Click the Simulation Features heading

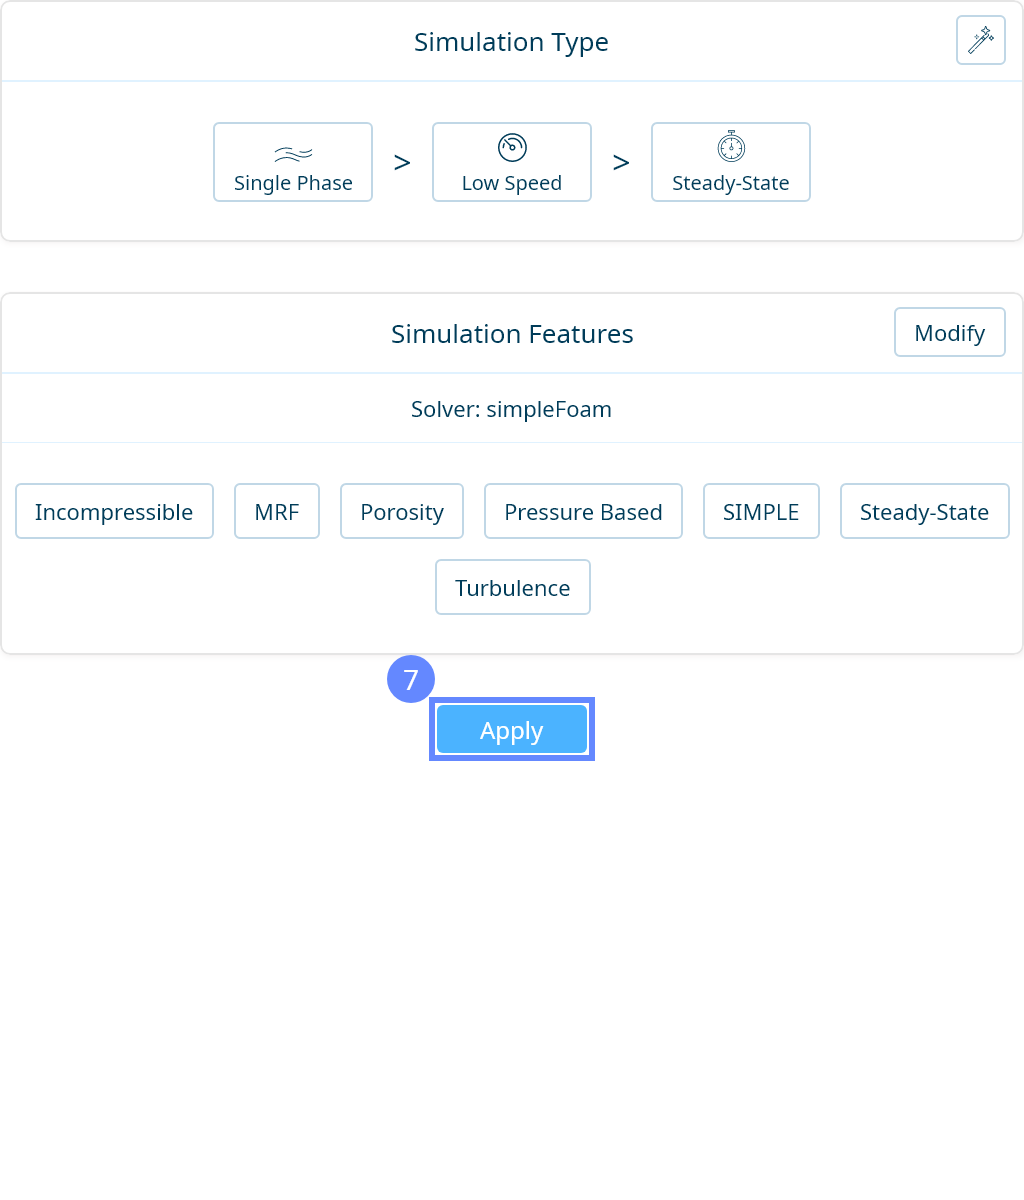click(x=512, y=334)
